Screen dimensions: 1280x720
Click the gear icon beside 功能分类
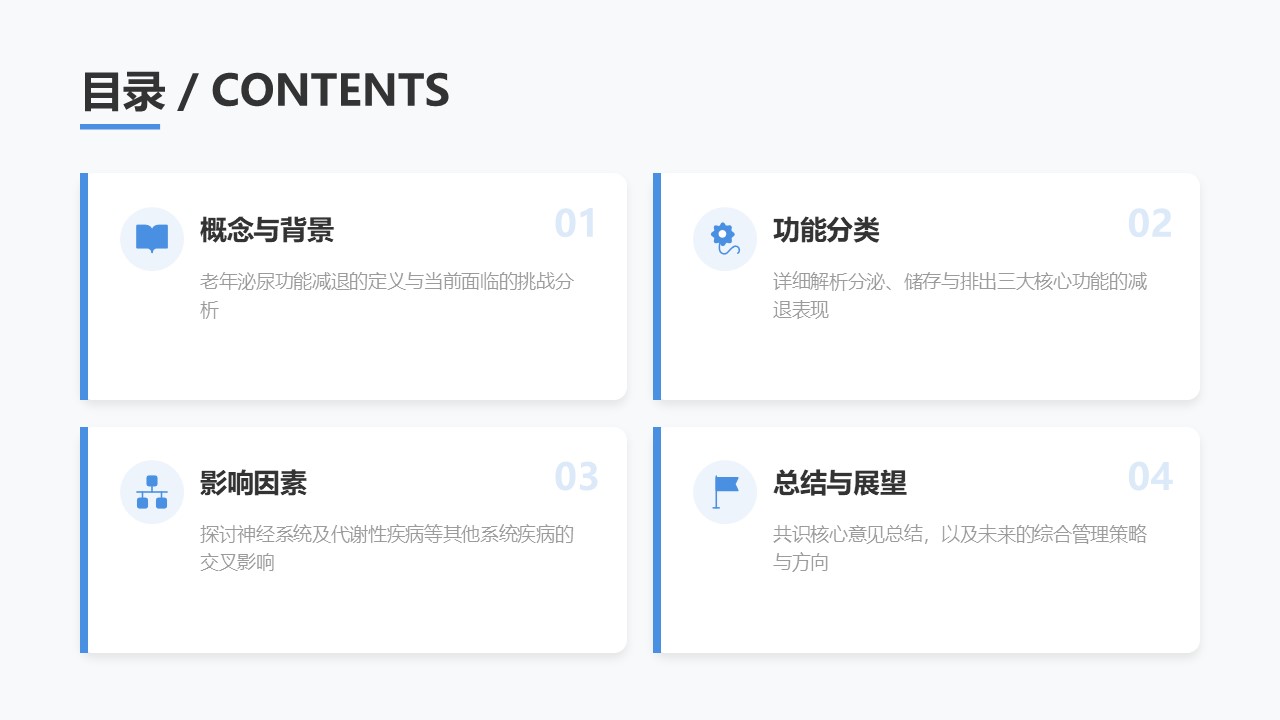click(724, 238)
